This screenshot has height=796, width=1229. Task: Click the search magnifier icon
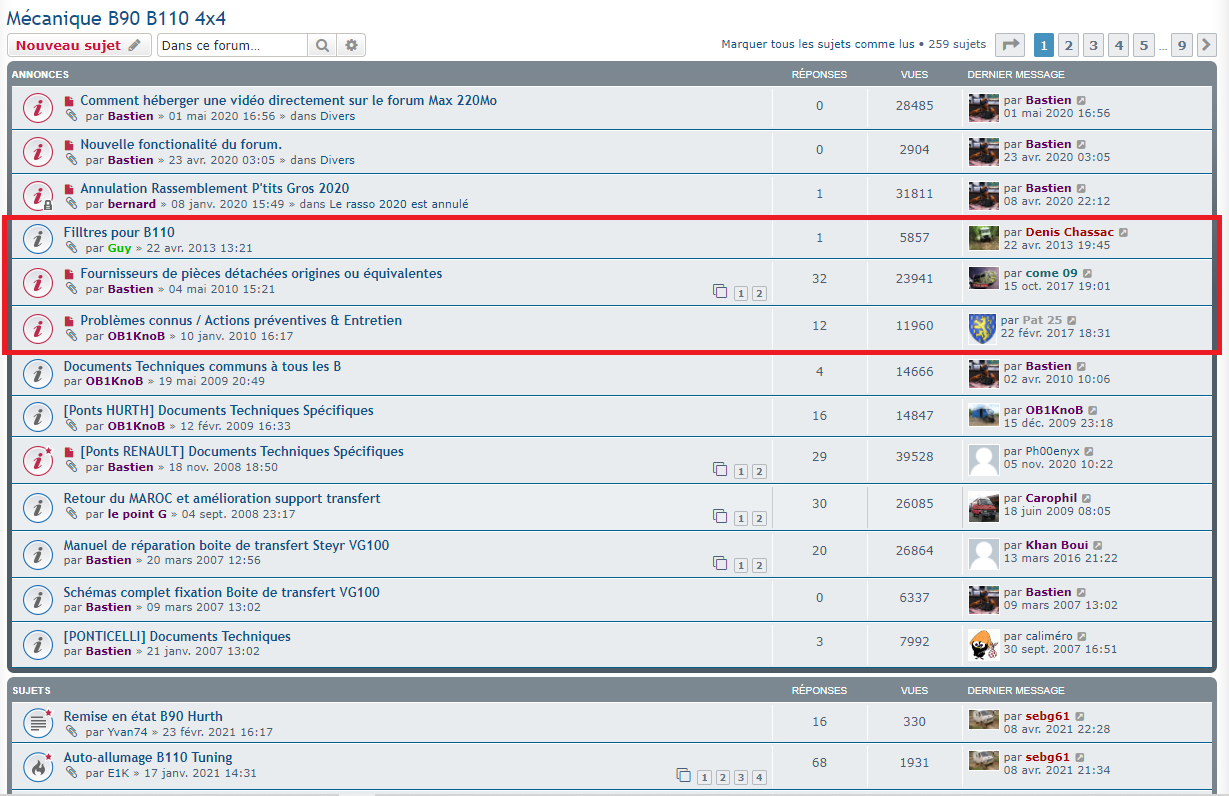coord(322,45)
